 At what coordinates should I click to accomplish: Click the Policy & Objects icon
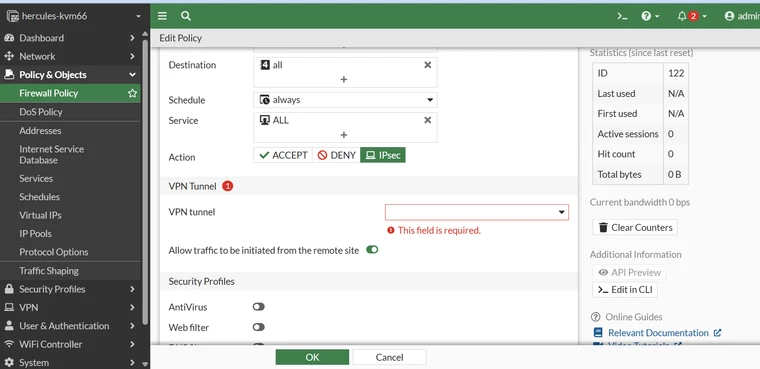9,75
